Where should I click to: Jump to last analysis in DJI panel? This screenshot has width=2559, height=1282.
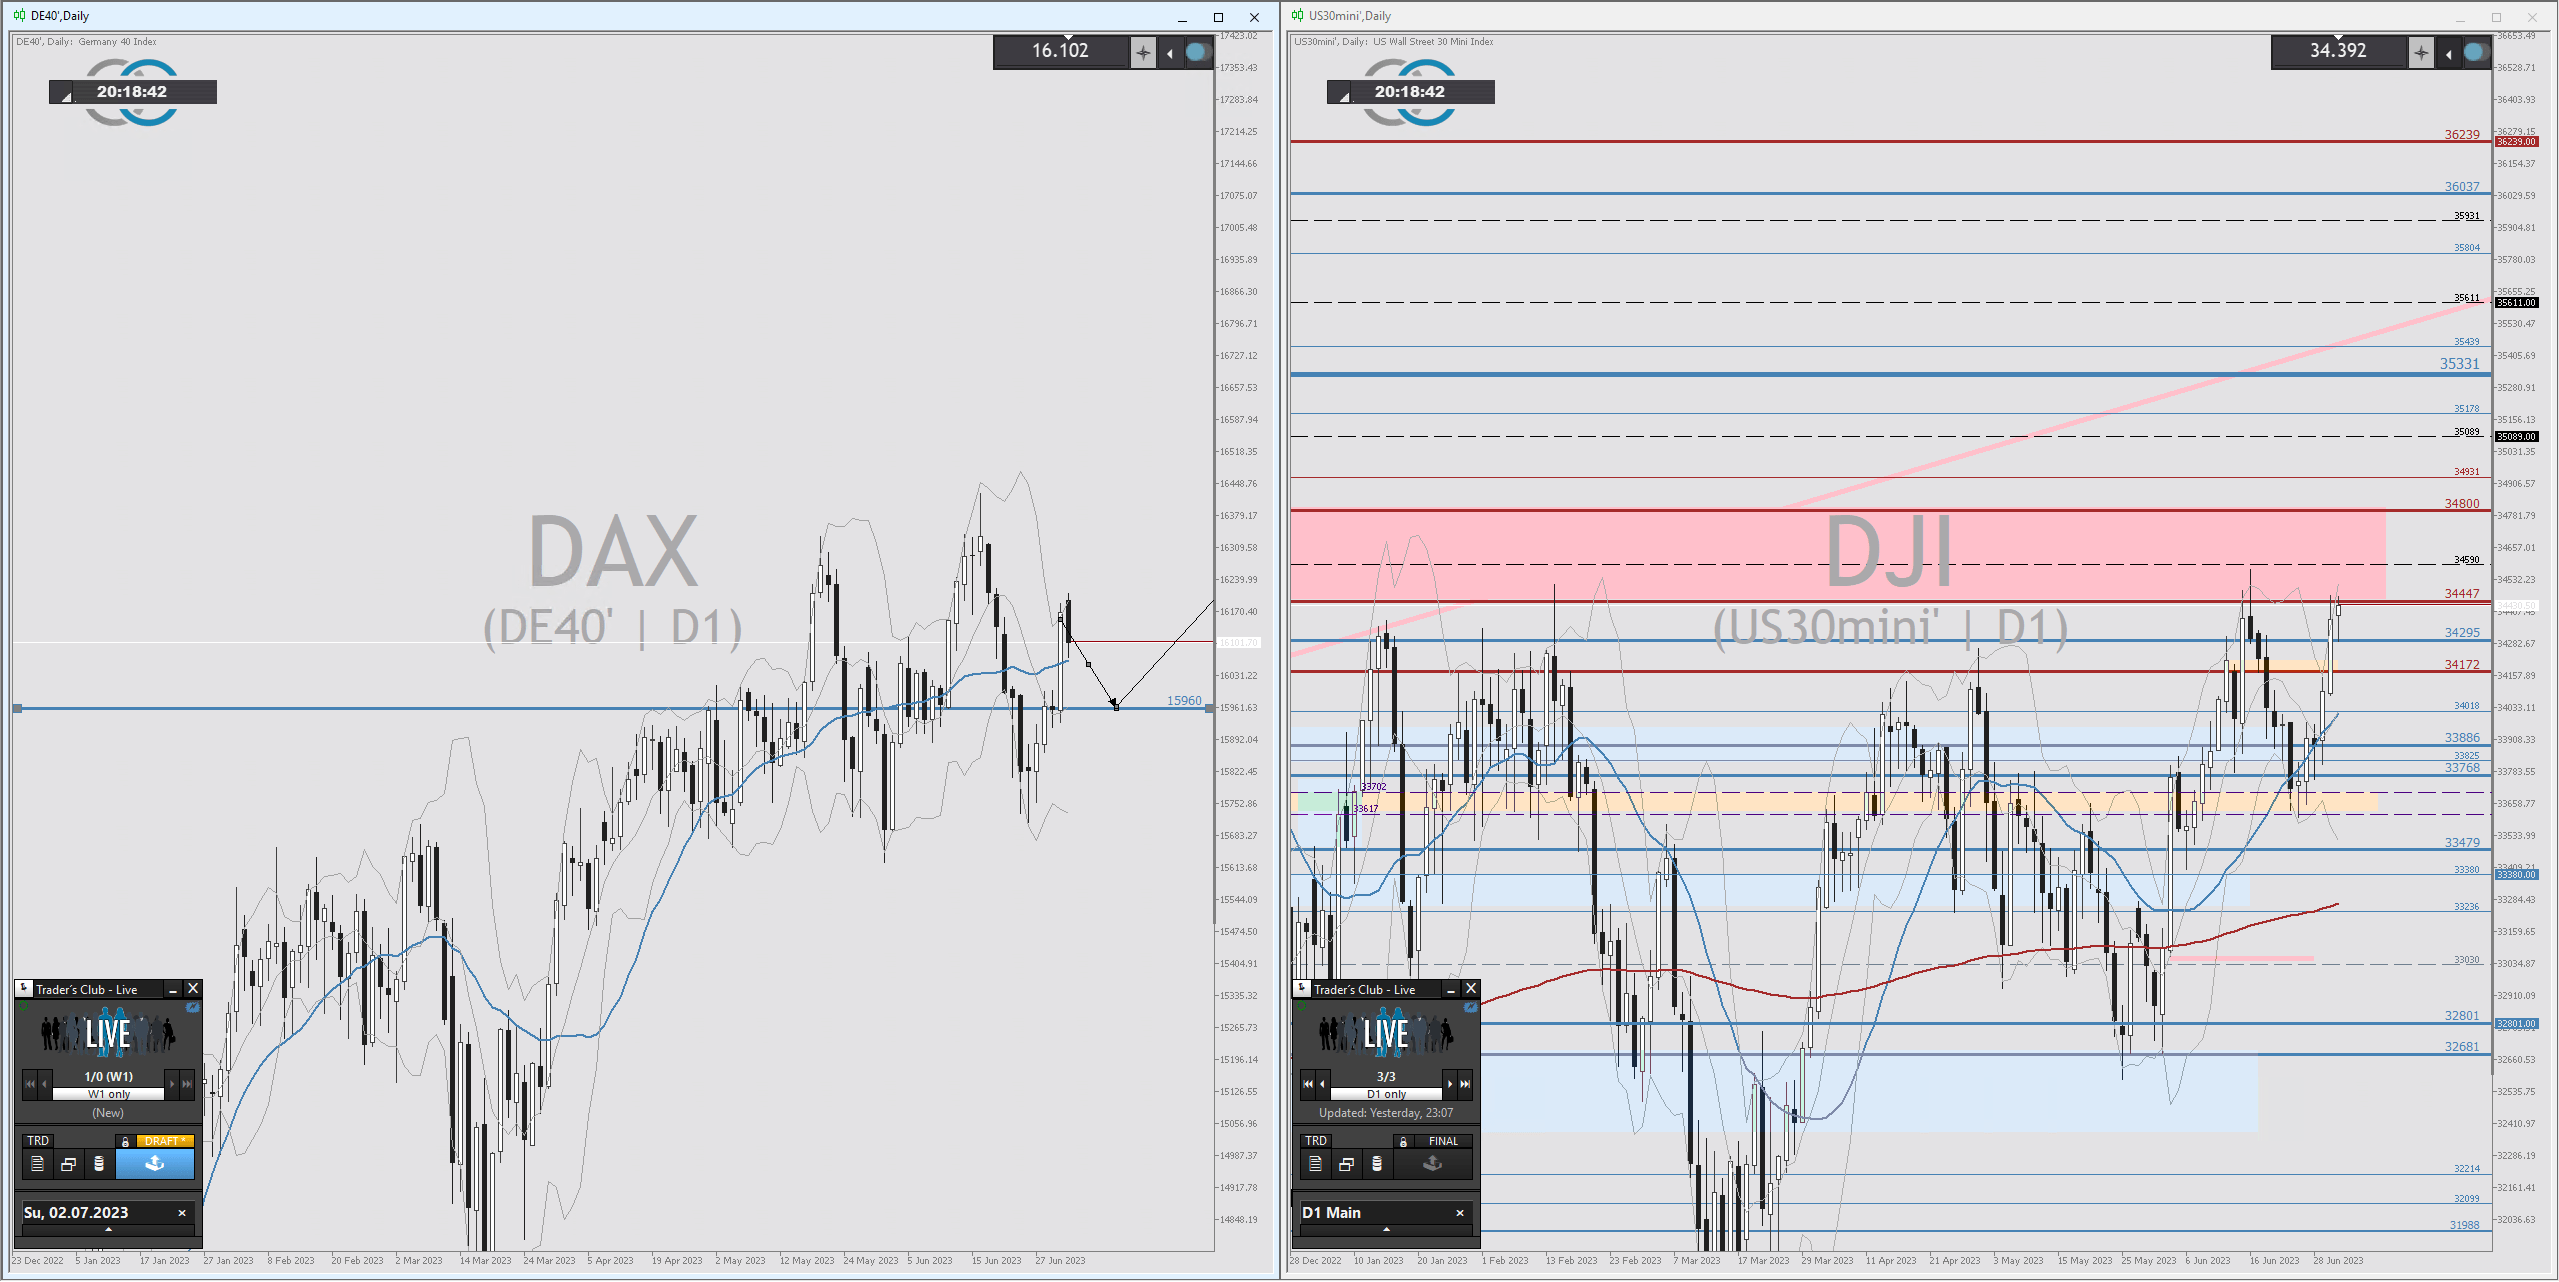point(1465,1084)
